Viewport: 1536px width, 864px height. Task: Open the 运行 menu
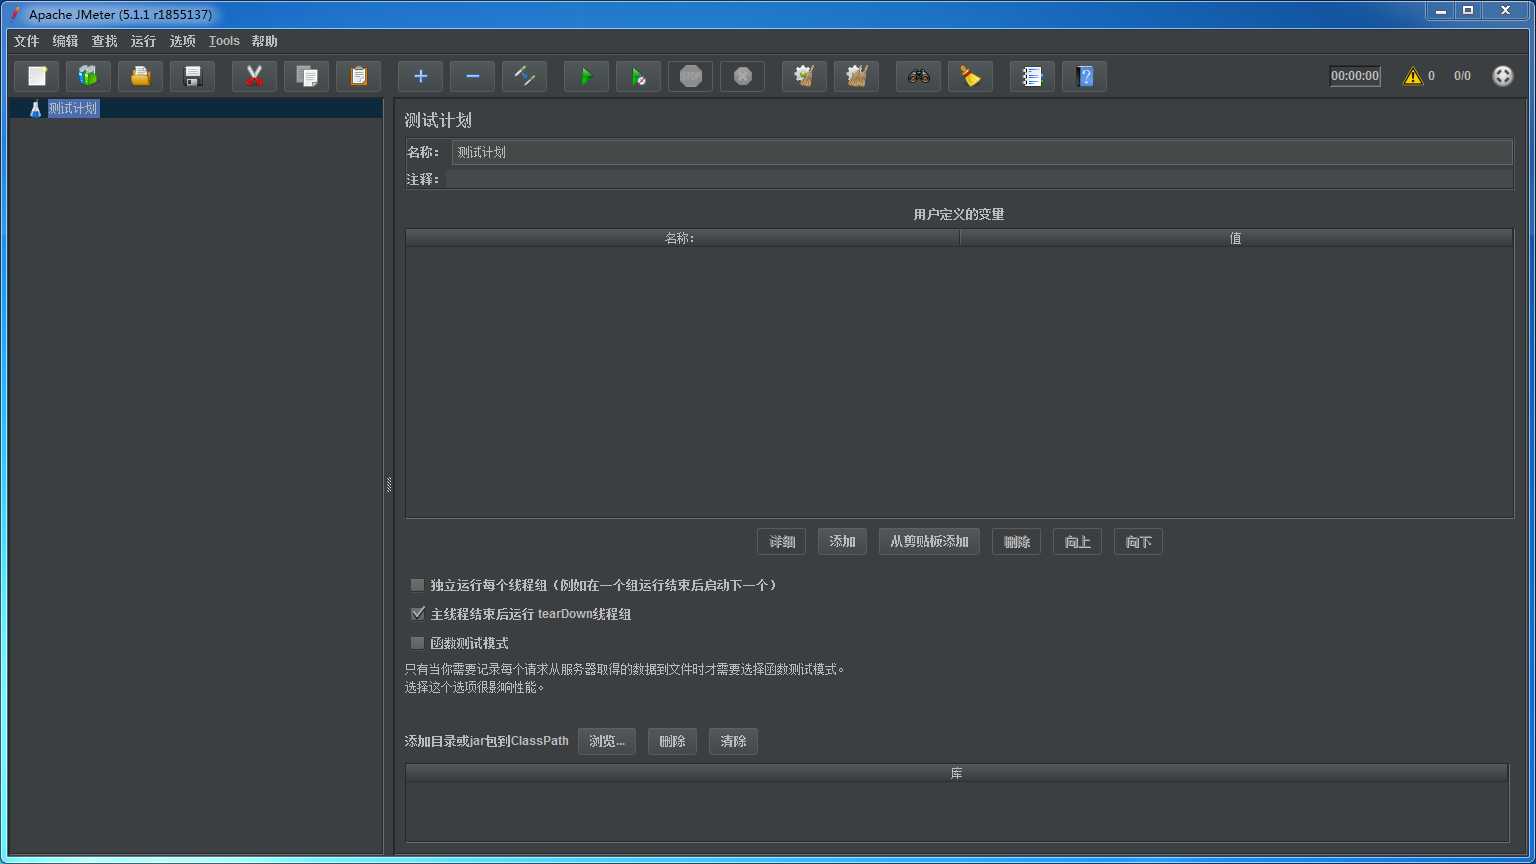(x=144, y=41)
